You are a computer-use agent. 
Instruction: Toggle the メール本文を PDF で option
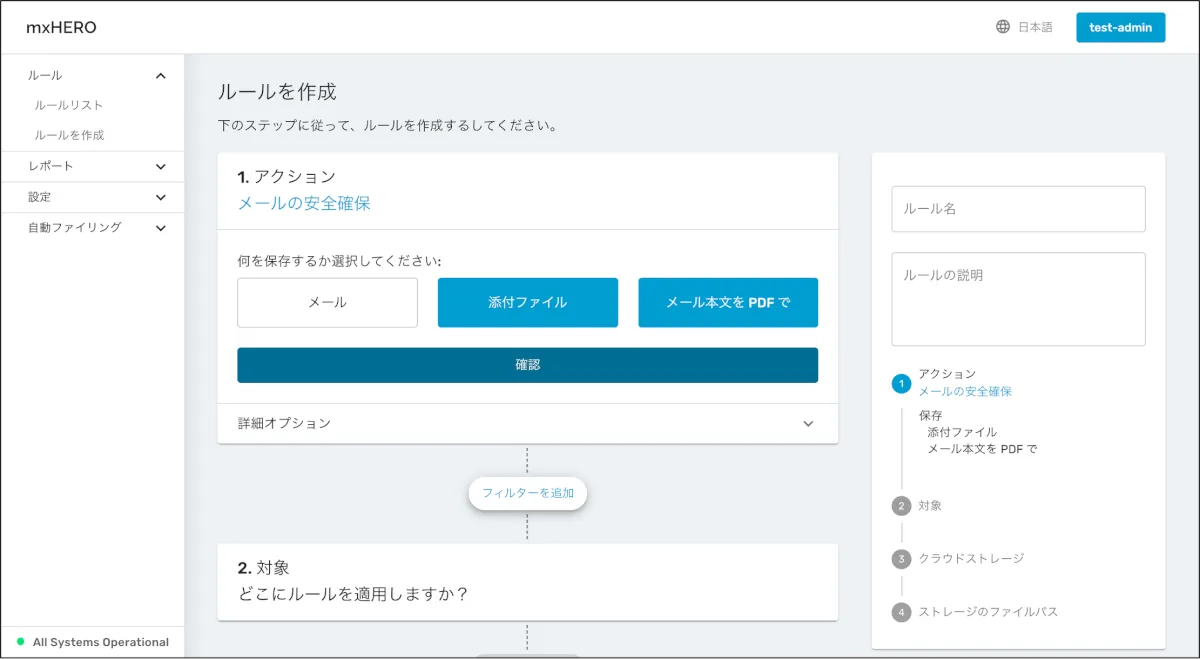tap(728, 303)
